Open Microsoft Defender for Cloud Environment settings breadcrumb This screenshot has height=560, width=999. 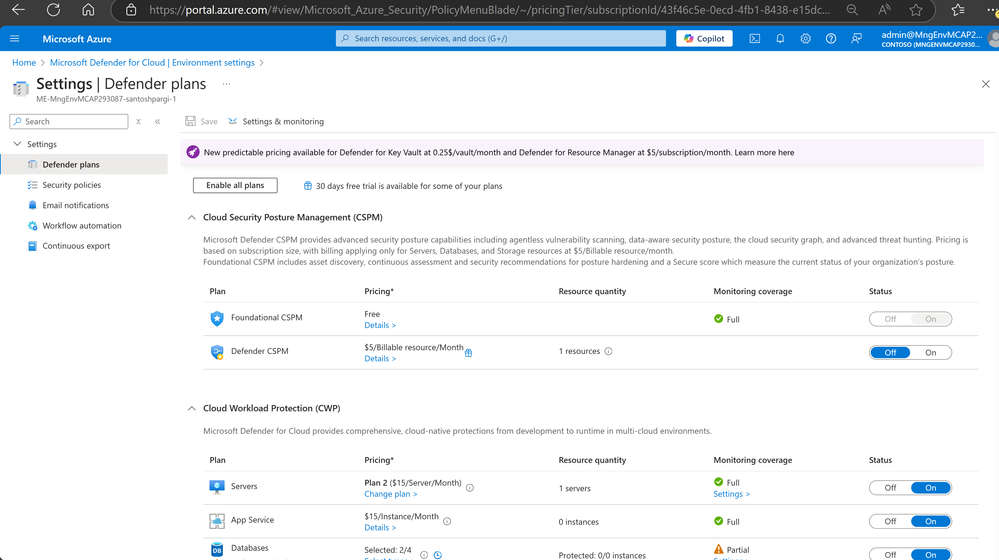point(152,62)
